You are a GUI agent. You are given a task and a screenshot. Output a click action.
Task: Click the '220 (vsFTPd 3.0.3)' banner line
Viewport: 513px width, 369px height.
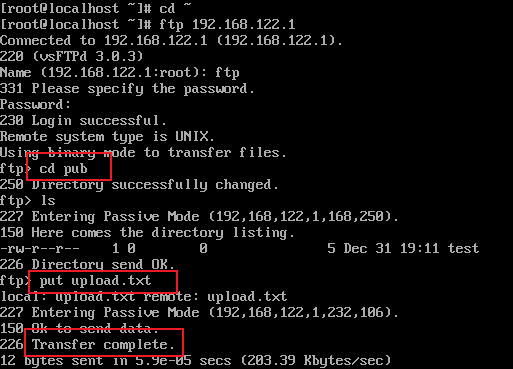point(71,56)
